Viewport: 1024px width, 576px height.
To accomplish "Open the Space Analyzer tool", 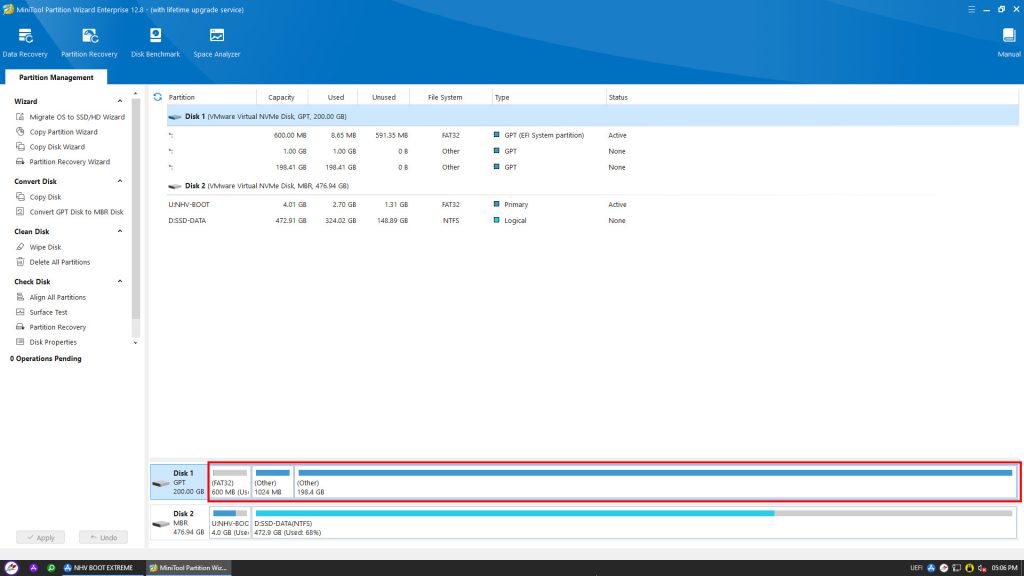I will [x=217, y=43].
